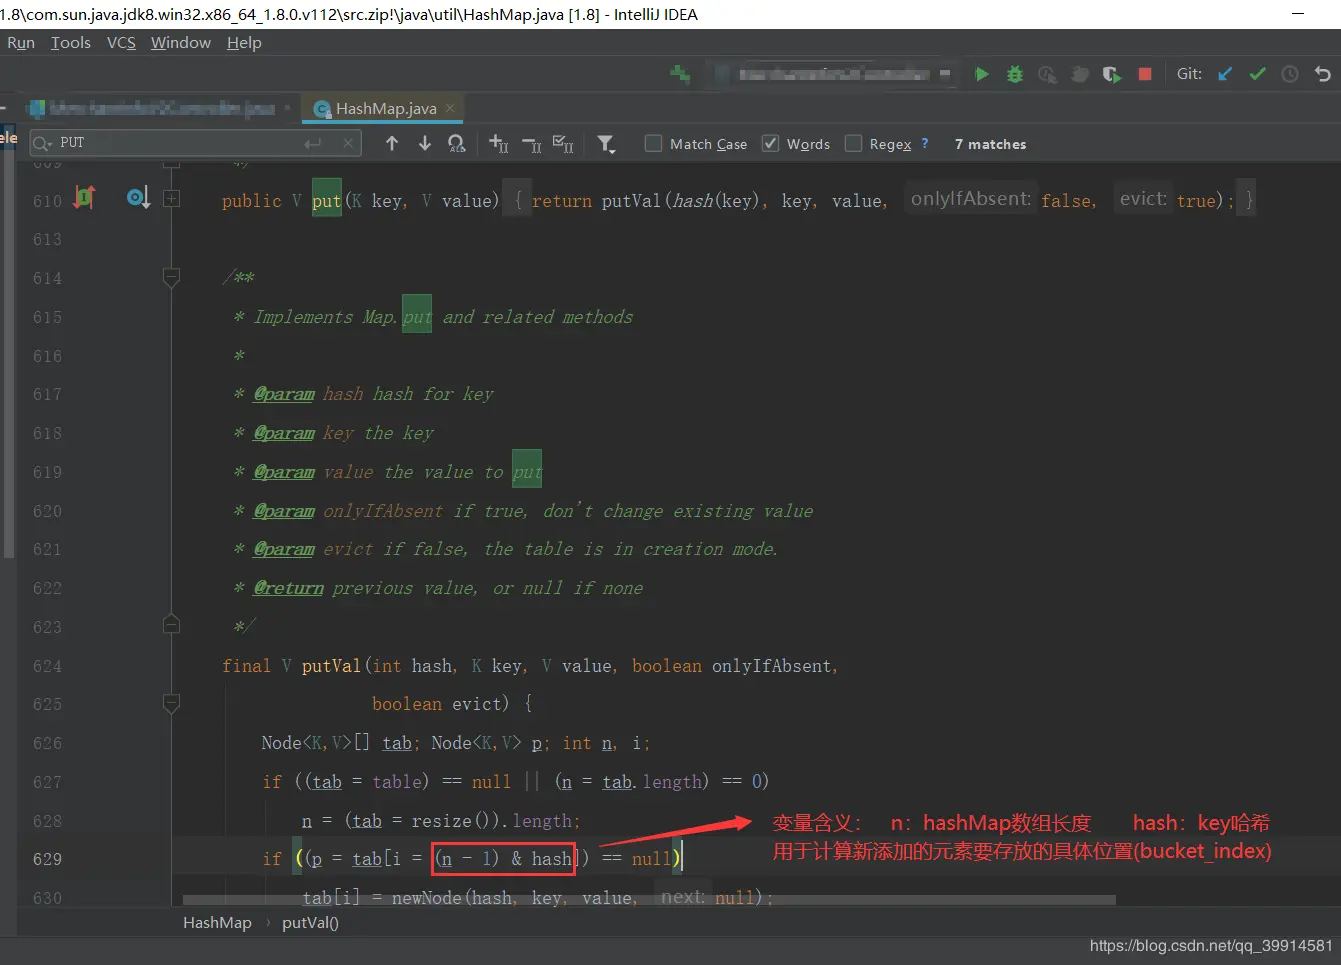Viewport: 1341px width, 965px height.
Task: Click the 7 matches text
Action: (x=990, y=144)
